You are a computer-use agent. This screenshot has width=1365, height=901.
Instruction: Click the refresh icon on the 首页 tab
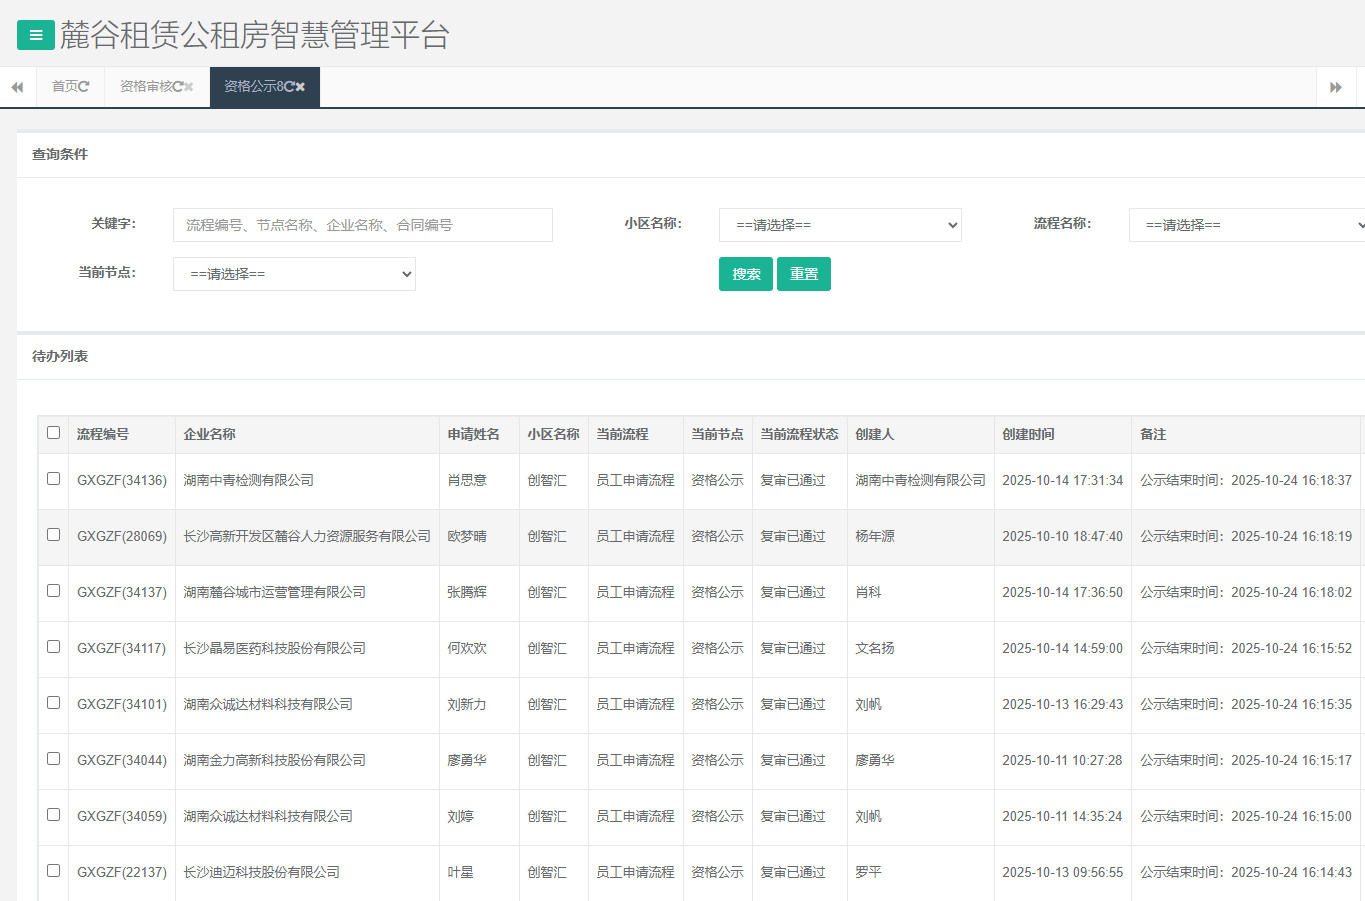(84, 87)
